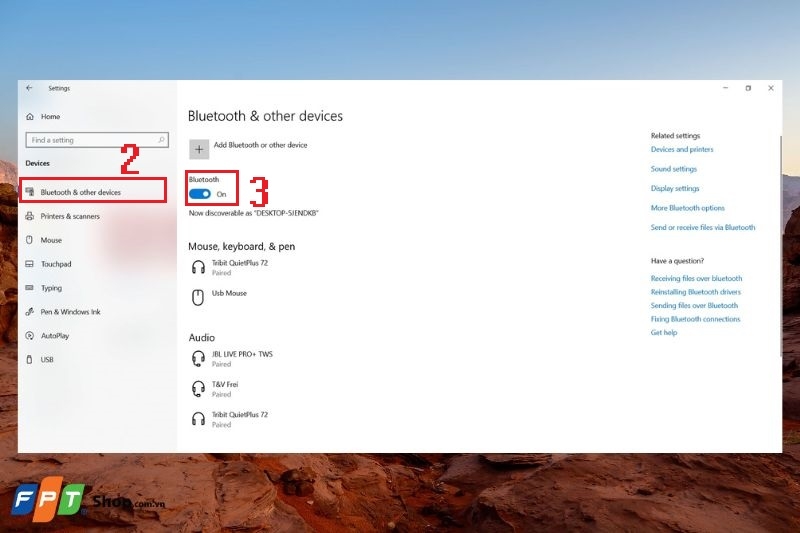Click the Touchpad sidebar icon
The image size is (800, 533).
point(30,264)
